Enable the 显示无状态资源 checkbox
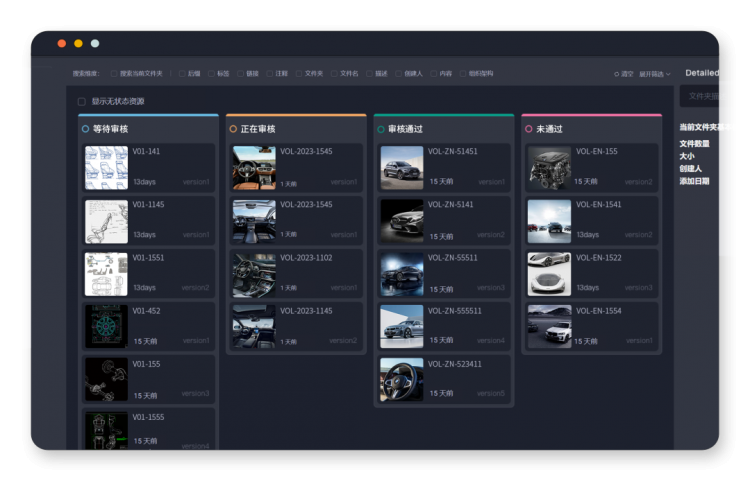 click(x=82, y=101)
